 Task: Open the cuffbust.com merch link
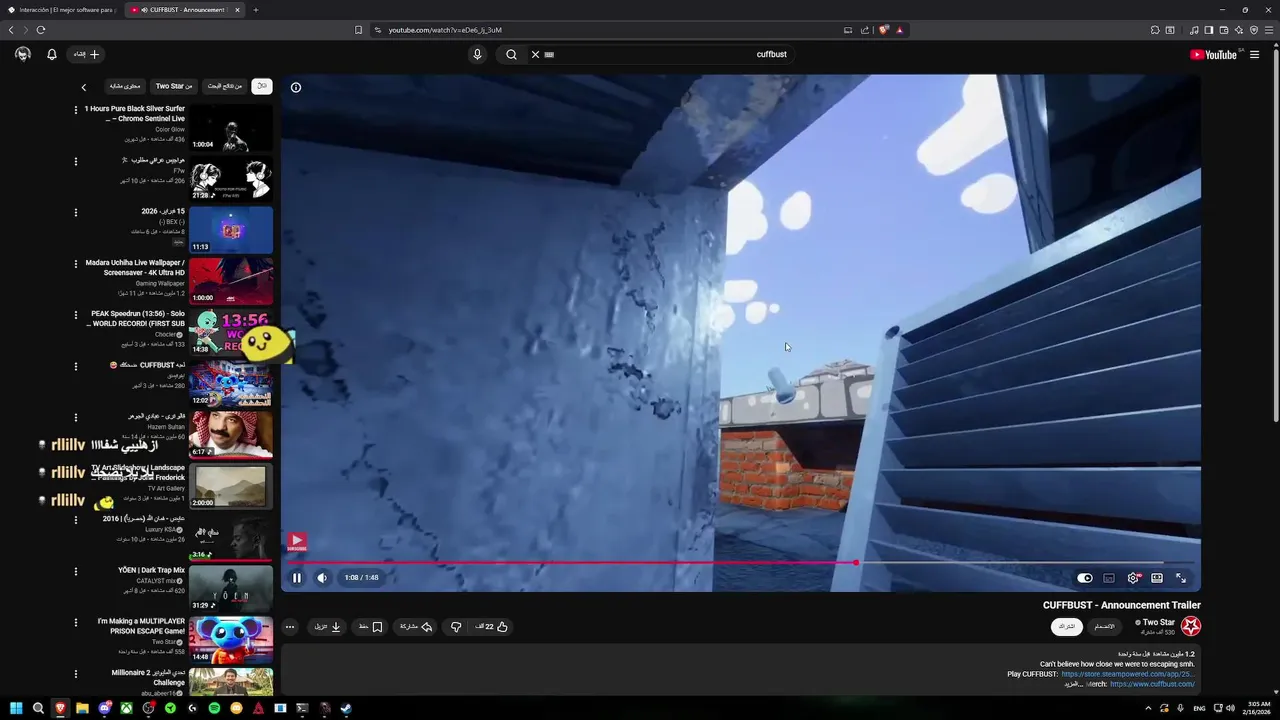[1152, 684]
